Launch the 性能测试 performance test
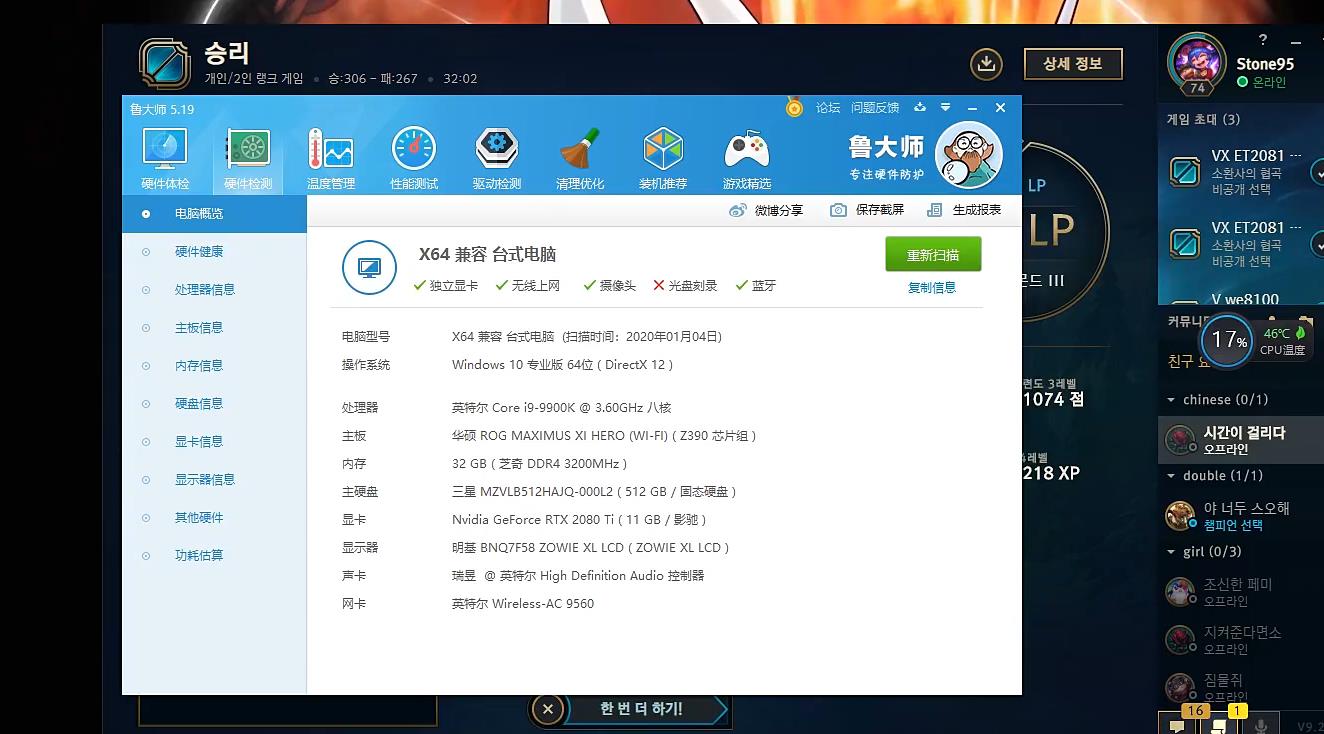The height and width of the screenshot is (734, 1324). (414, 159)
